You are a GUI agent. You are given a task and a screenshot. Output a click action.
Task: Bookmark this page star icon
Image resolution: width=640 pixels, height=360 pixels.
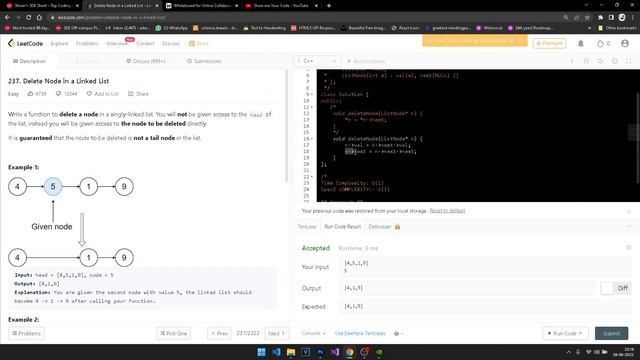tap(587, 18)
